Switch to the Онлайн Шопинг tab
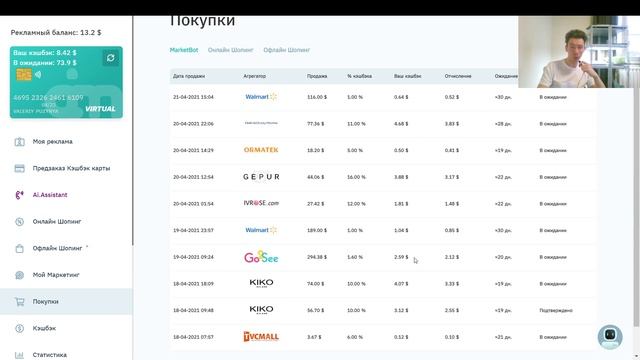Viewport: 640px width, 360px height. 231,50
